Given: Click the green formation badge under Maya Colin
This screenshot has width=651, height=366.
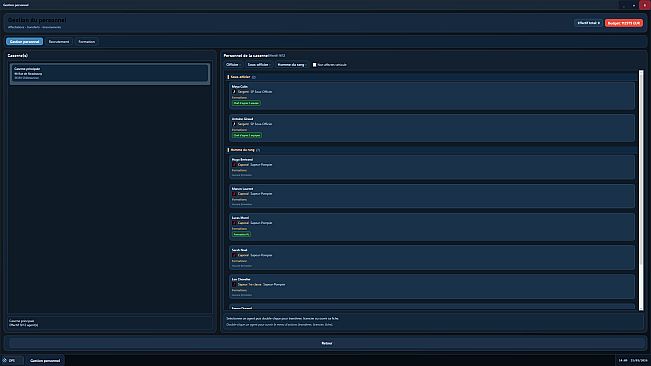Looking at the screenshot, I should [x=246, y=103].
